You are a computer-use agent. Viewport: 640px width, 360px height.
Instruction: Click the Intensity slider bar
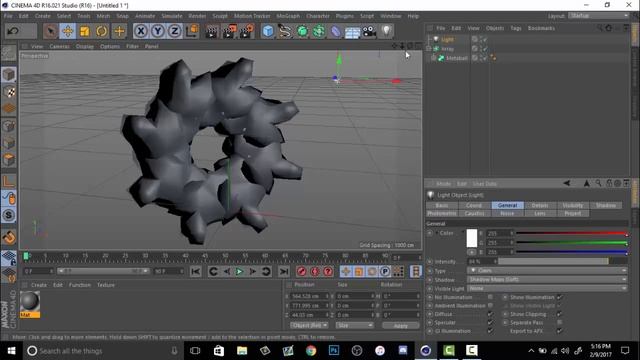(562, 261)
